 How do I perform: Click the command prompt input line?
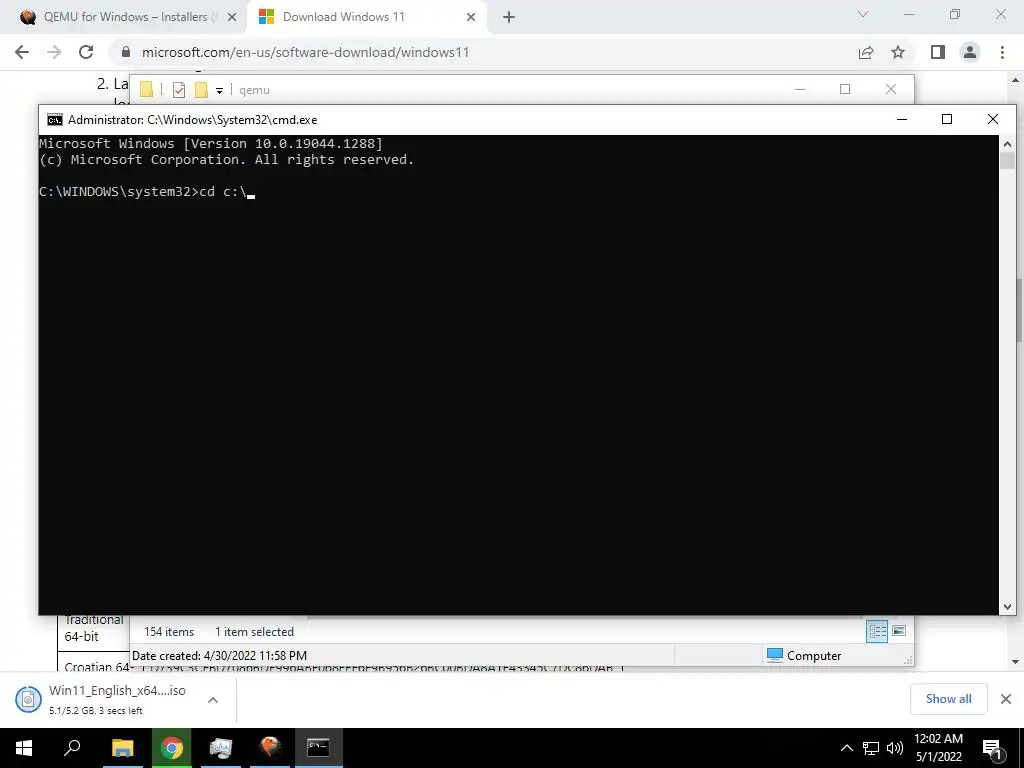tap(147, 192)
